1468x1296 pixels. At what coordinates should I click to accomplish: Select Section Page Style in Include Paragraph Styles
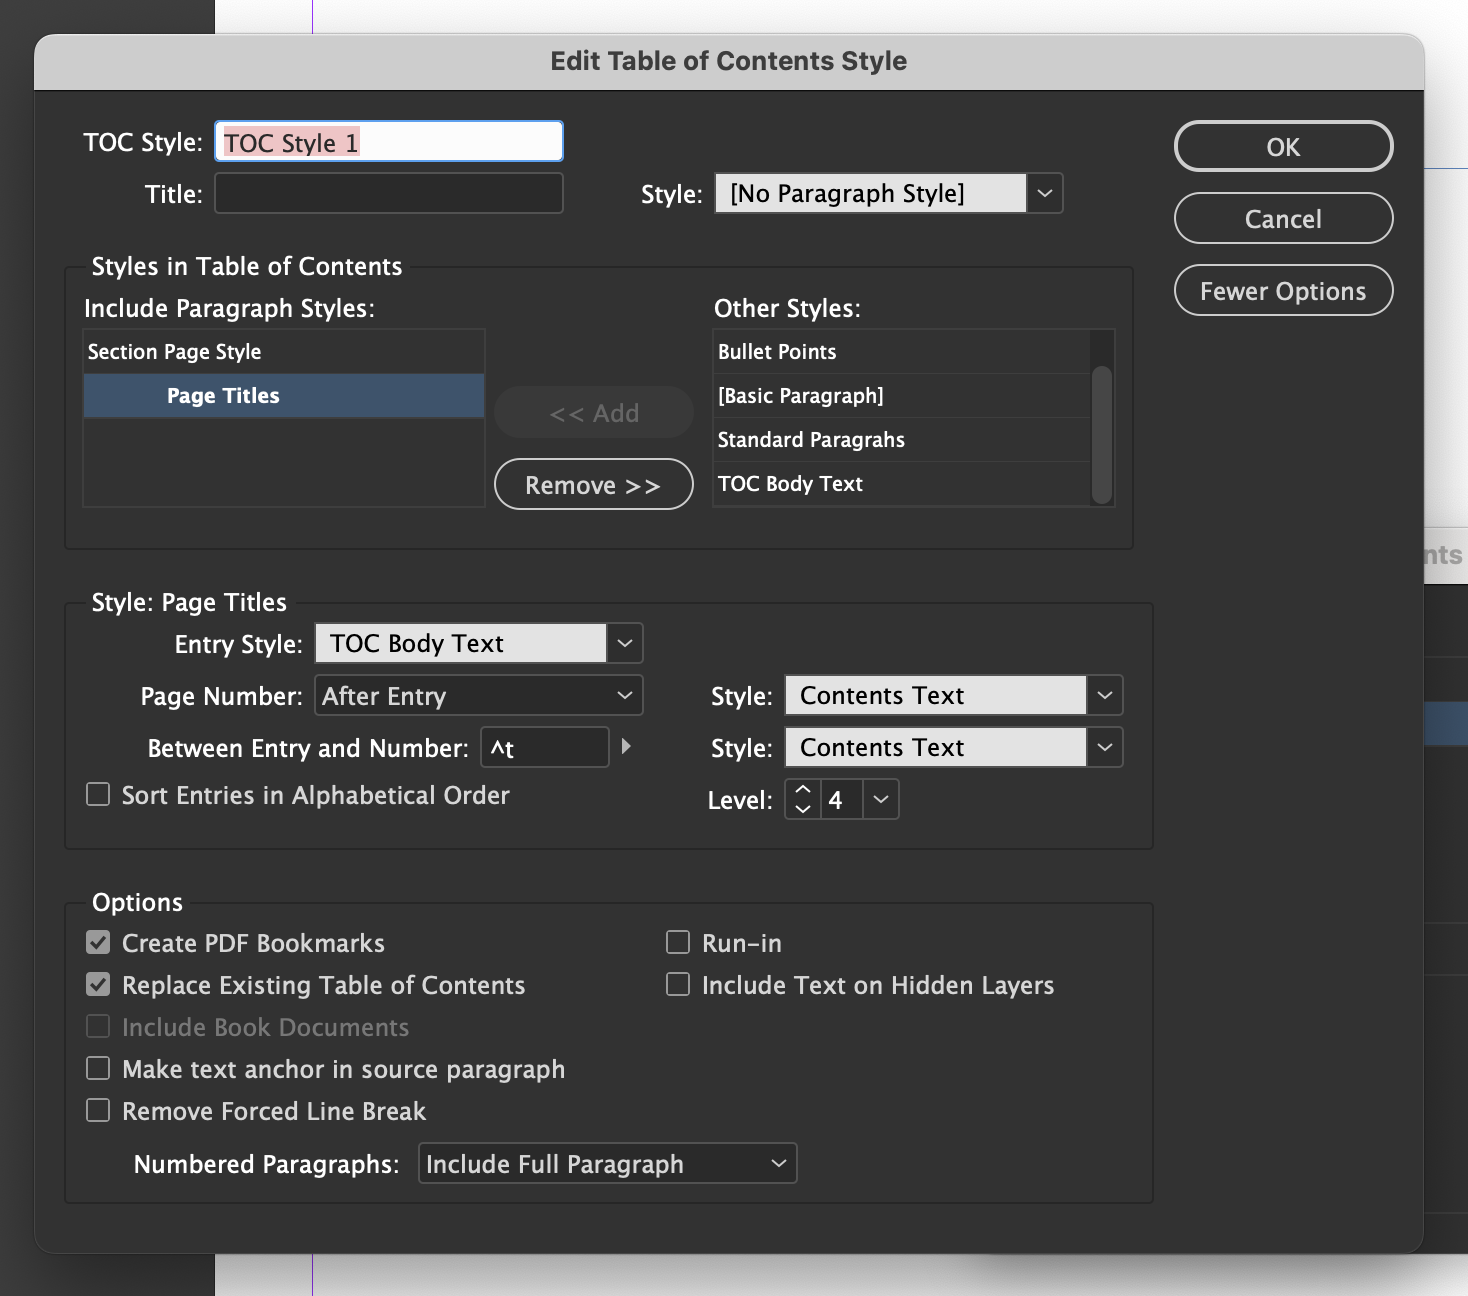click(x=175, y=351)
